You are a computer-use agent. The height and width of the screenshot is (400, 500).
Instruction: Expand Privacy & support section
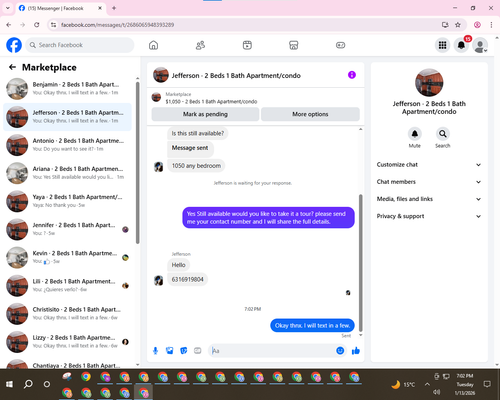tap(429, 216)
